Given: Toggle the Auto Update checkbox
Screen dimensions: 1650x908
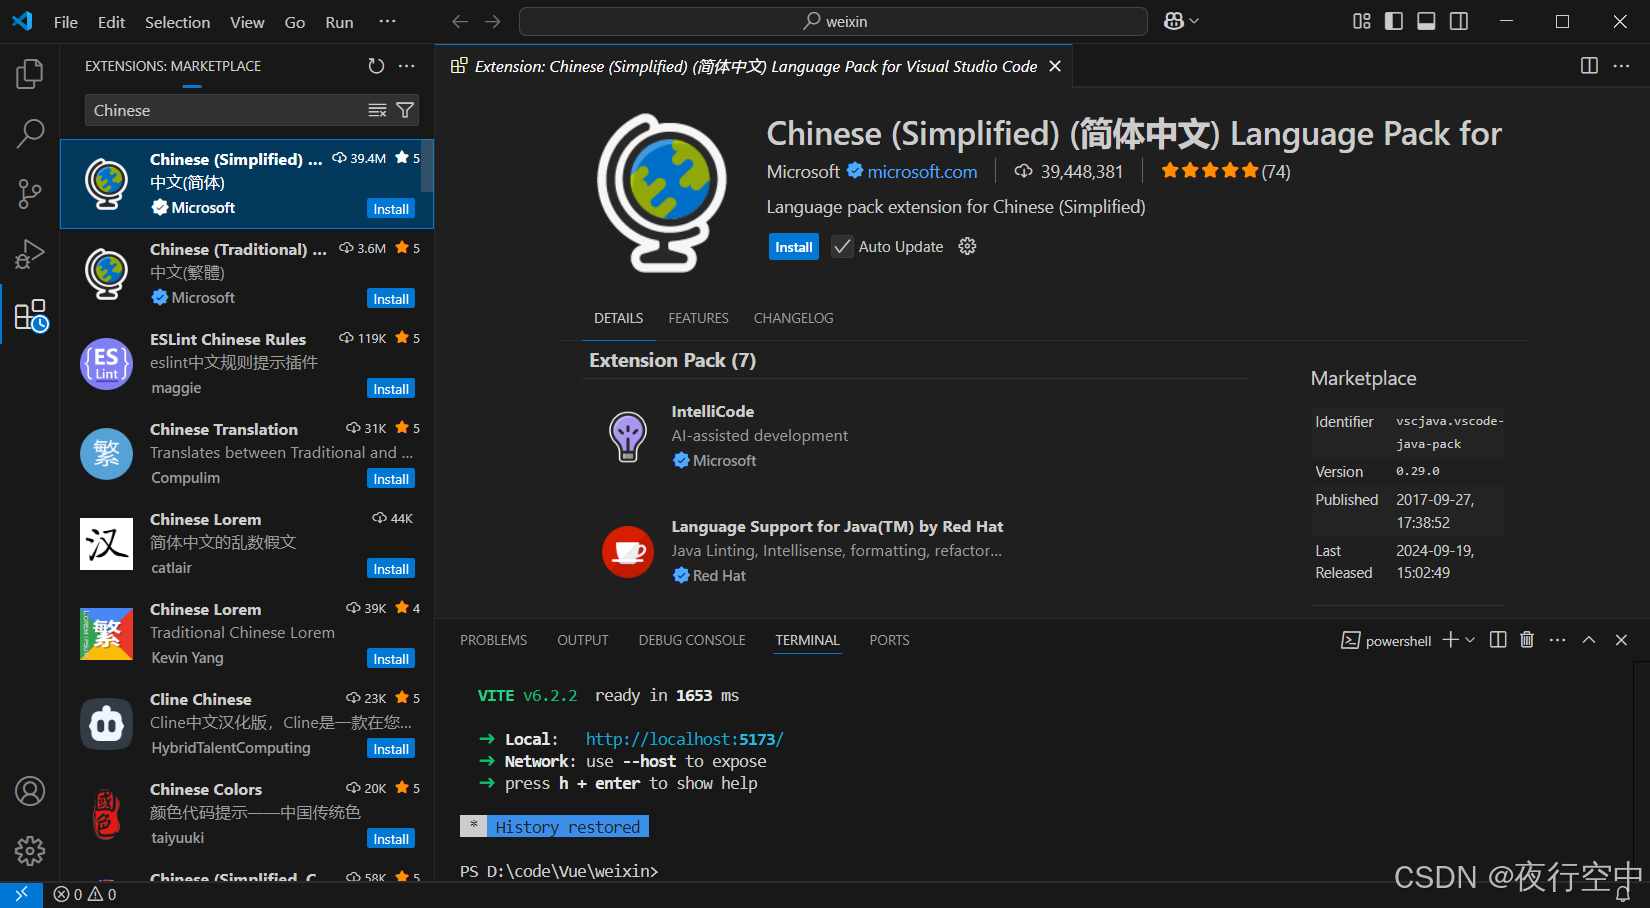Looking at the screenshot, I should [842, 246].
